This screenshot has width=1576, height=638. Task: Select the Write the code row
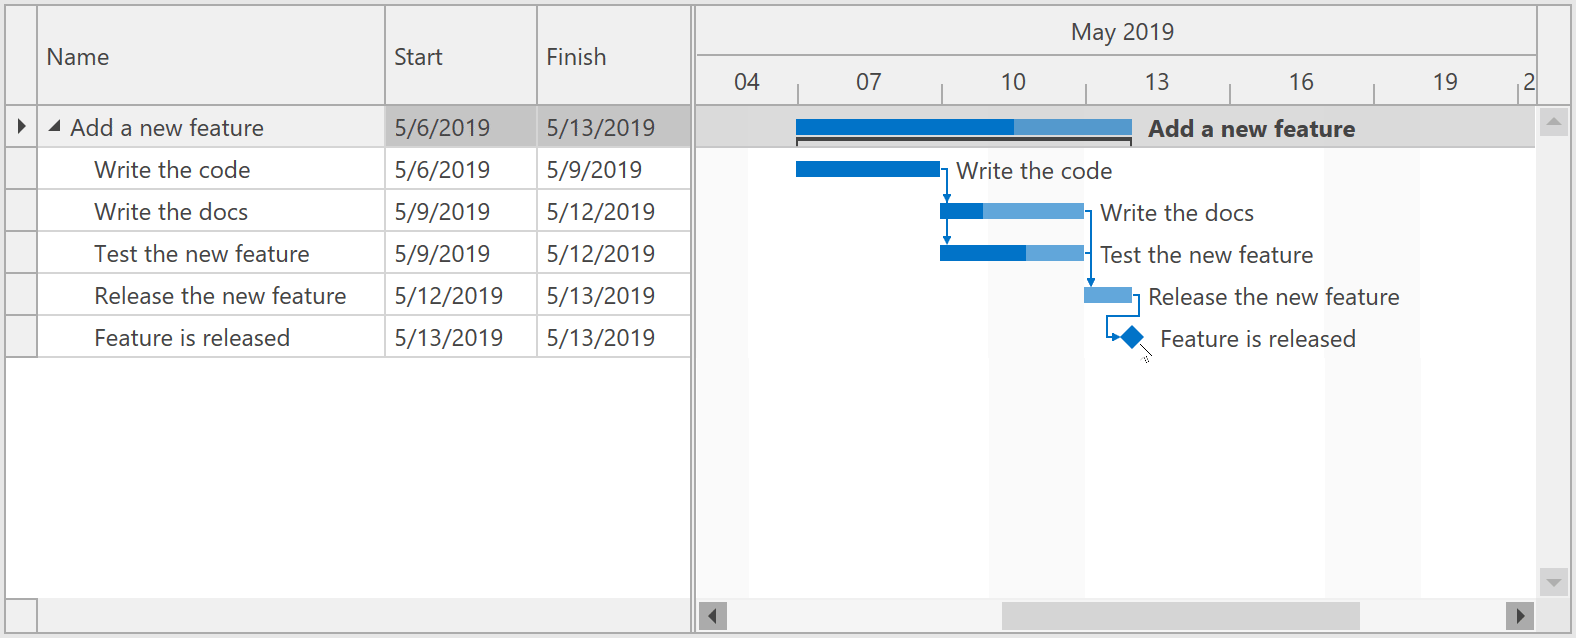click(x=172, y=170)
